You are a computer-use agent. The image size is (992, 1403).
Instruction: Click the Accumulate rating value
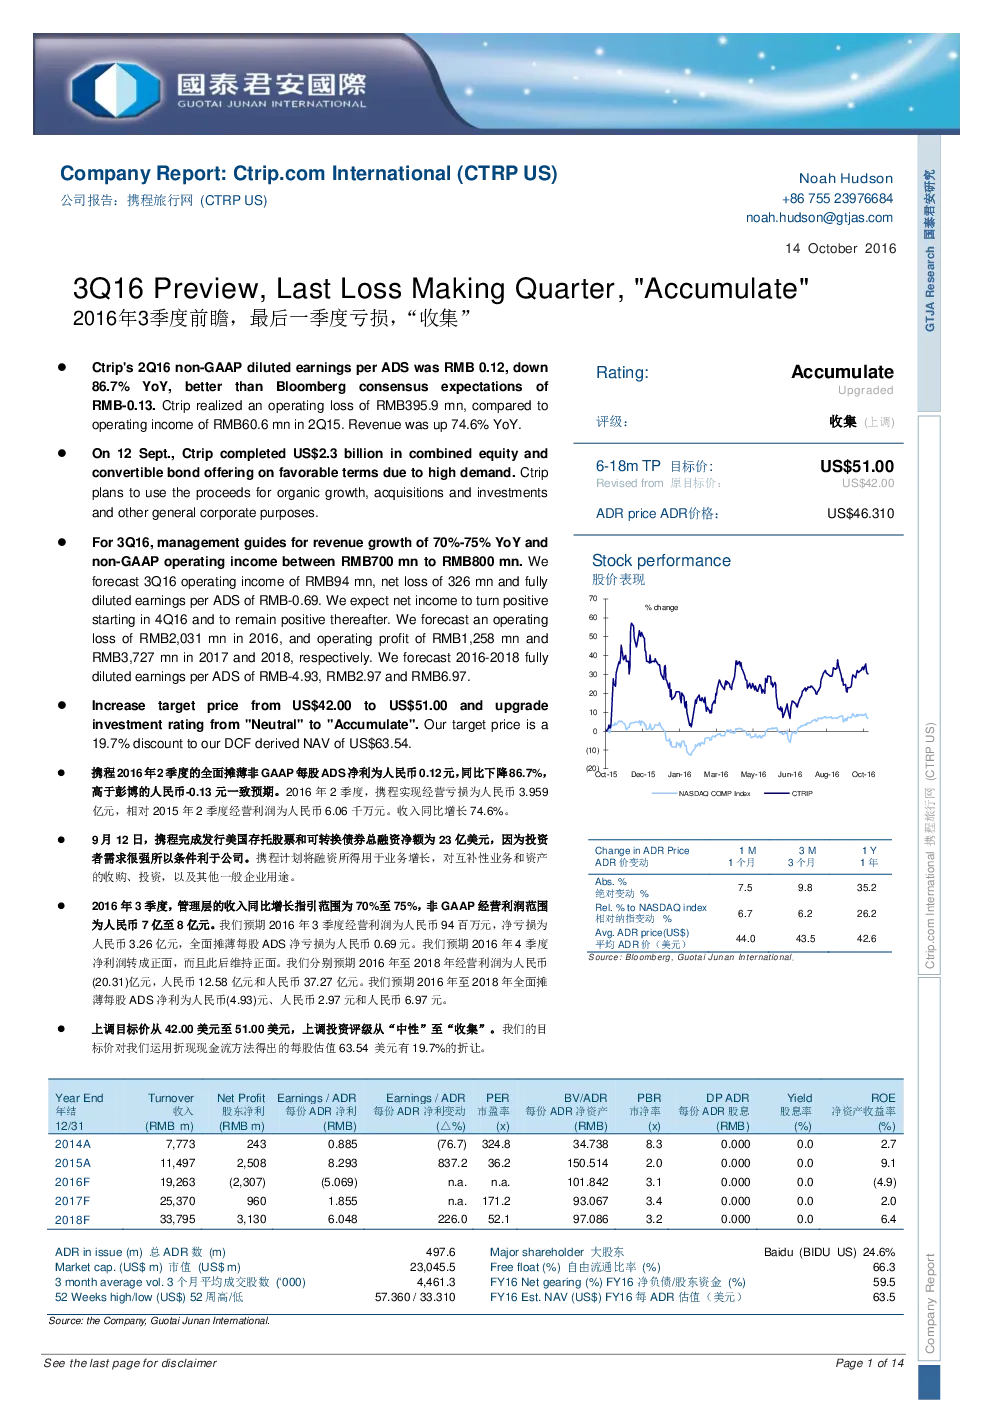(x=842, y=372)
